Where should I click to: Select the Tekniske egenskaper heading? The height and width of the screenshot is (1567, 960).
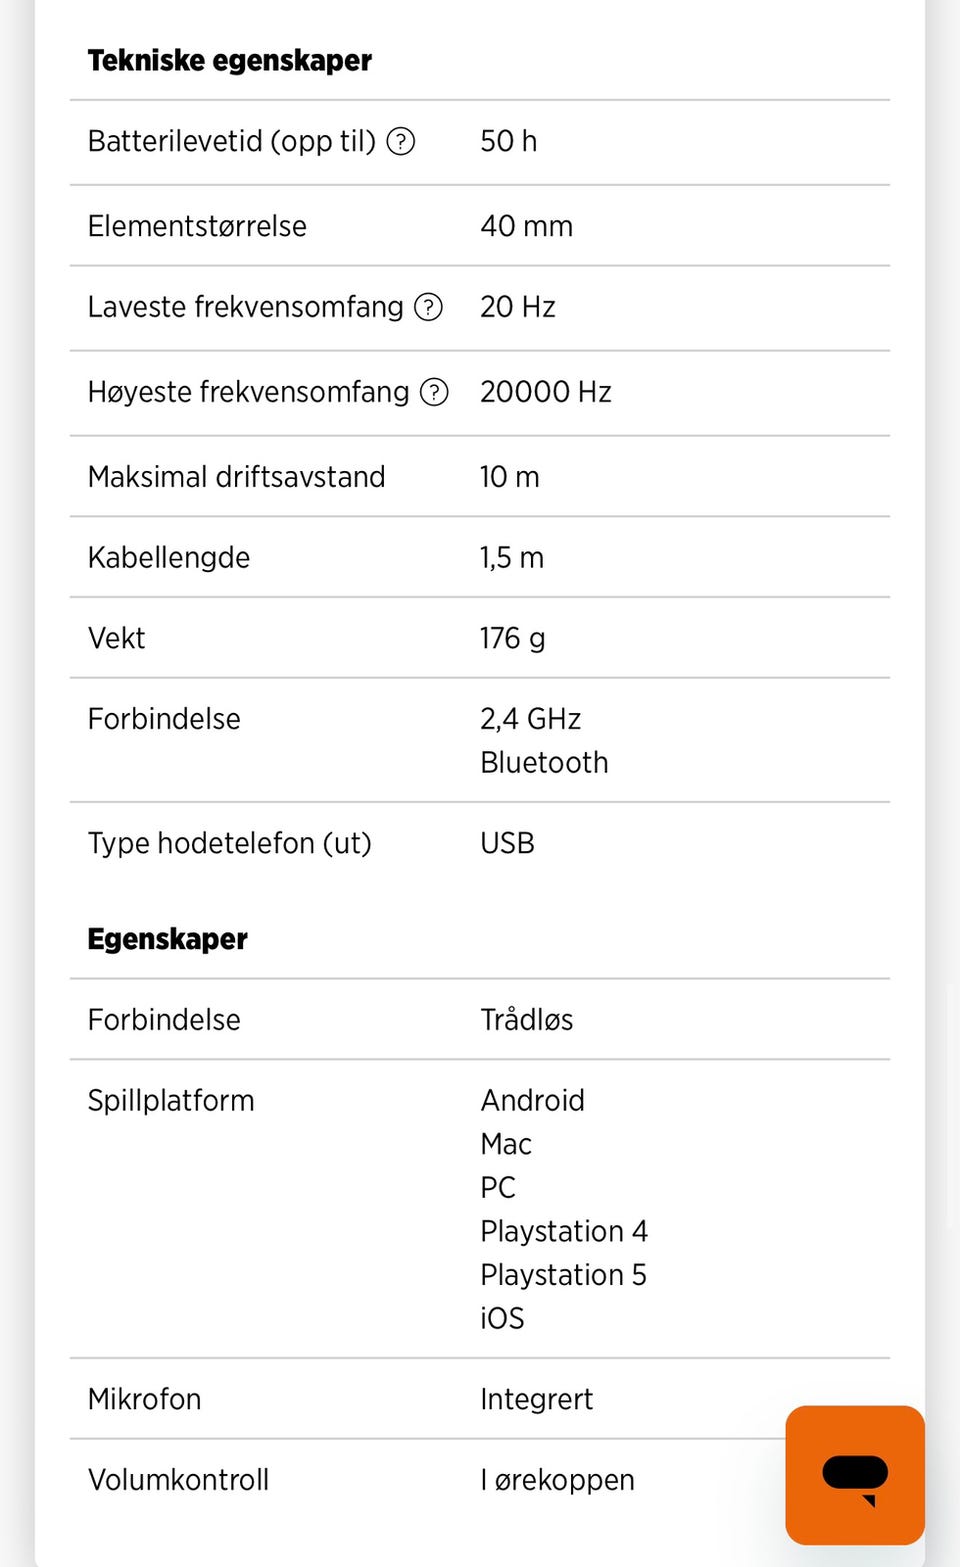point(229,61)
